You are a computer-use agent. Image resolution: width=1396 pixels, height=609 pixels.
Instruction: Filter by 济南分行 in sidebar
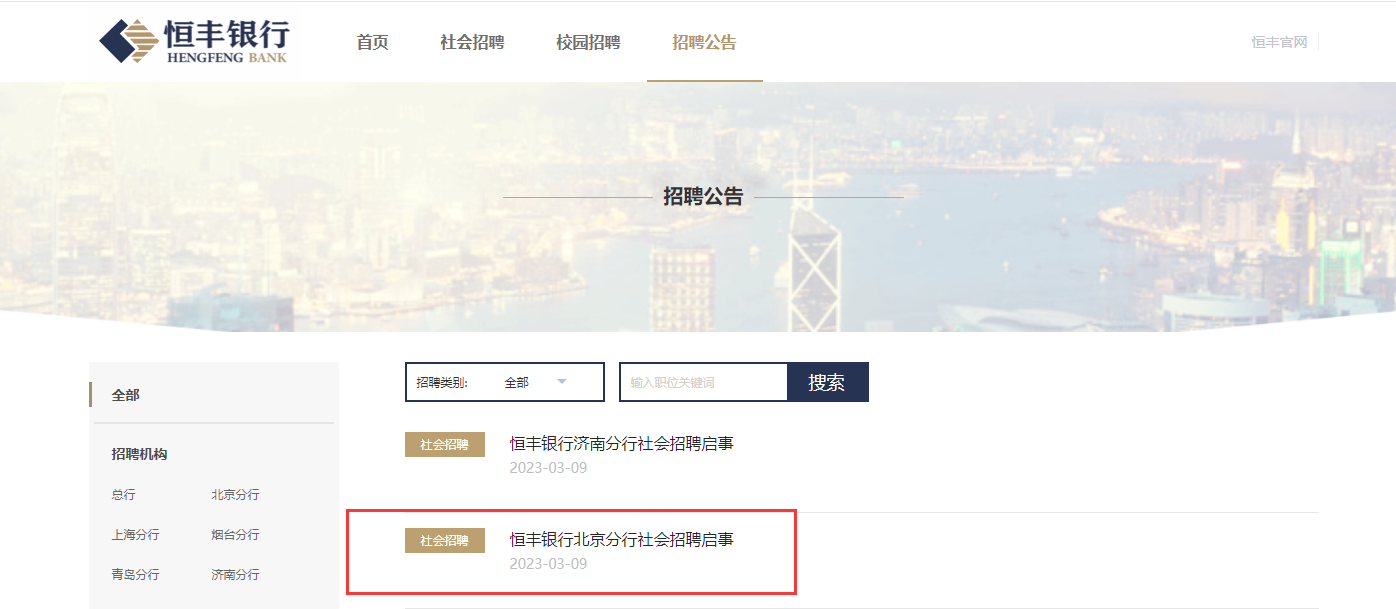tap(235, 575)
